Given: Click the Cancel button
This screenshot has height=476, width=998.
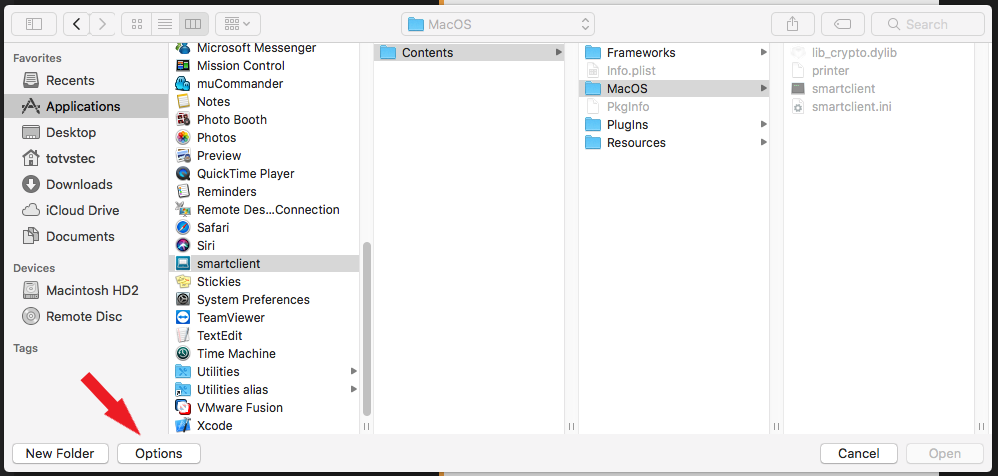Looking at the screenshot, I should [859, 454].
